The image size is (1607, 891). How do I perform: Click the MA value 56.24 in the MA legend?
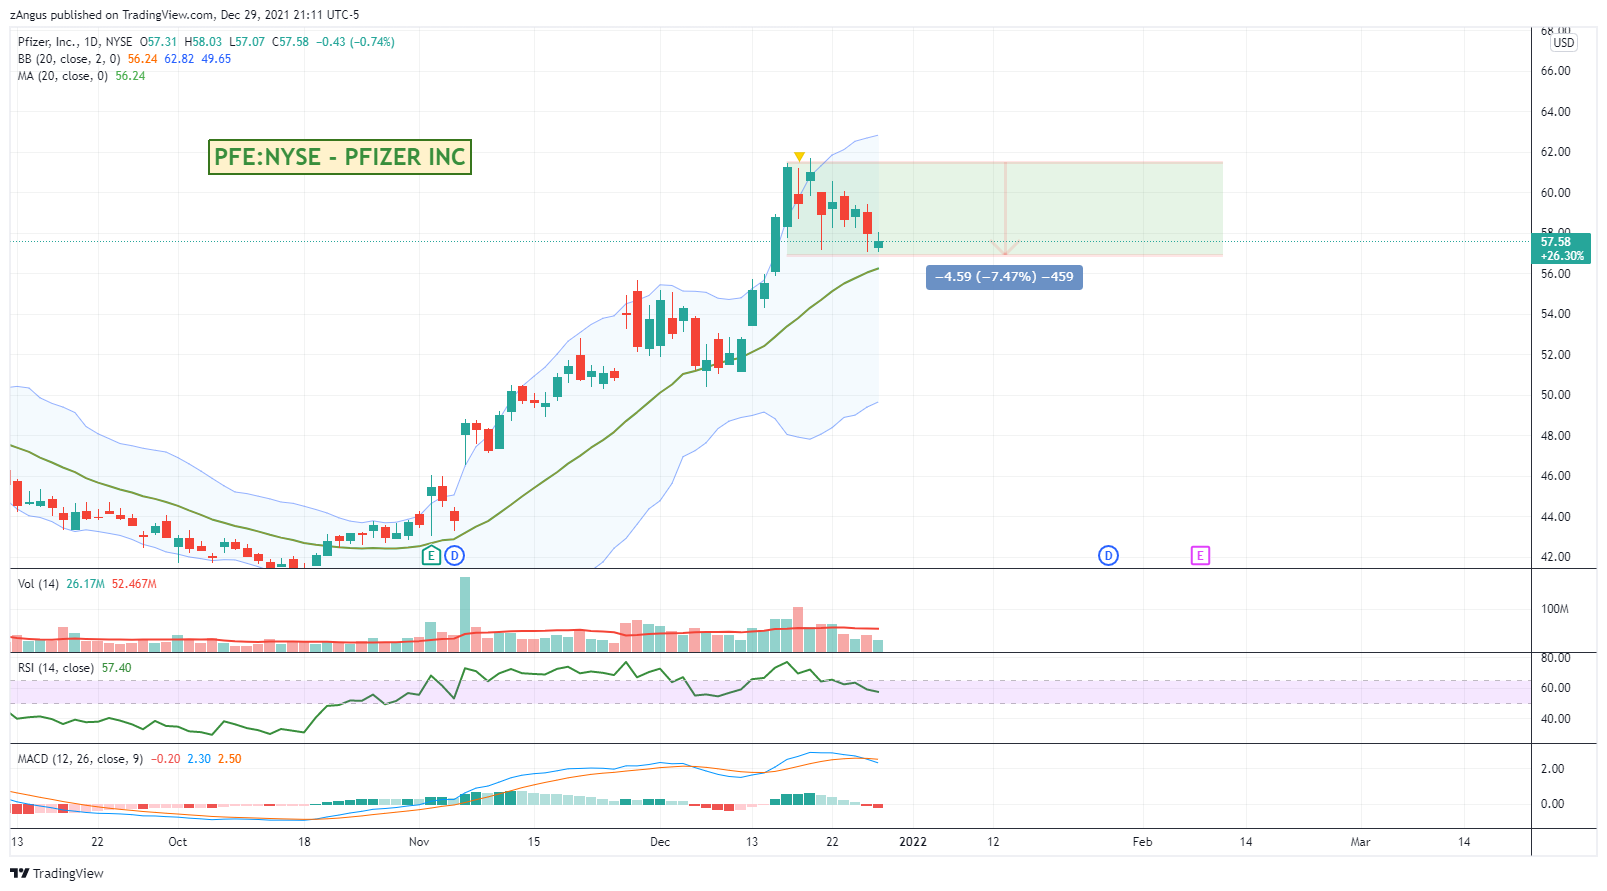click(130, 76)
